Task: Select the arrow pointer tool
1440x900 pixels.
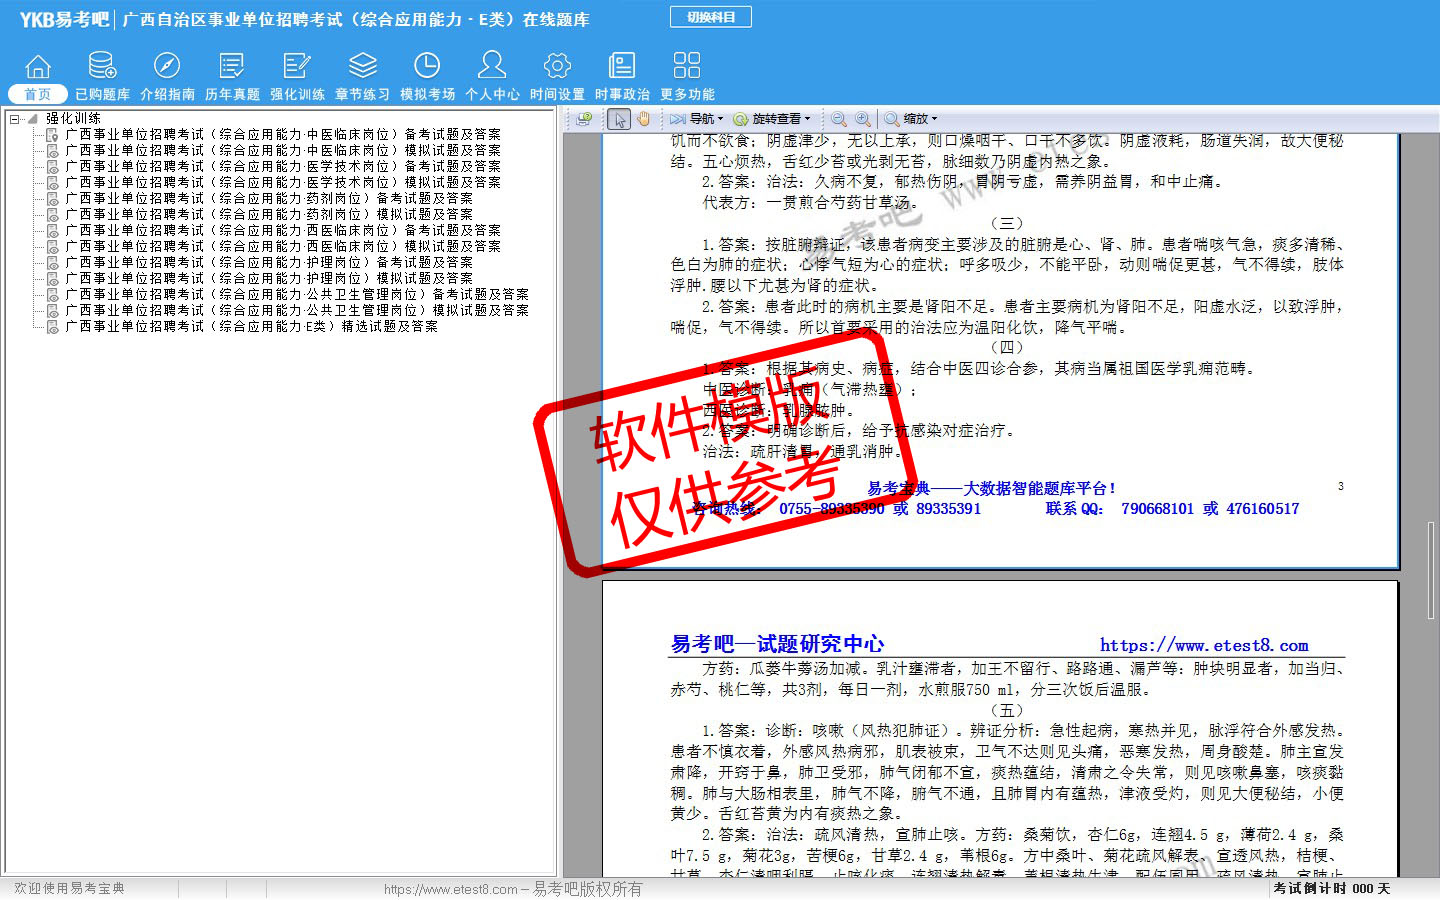Action: [619, 119]
